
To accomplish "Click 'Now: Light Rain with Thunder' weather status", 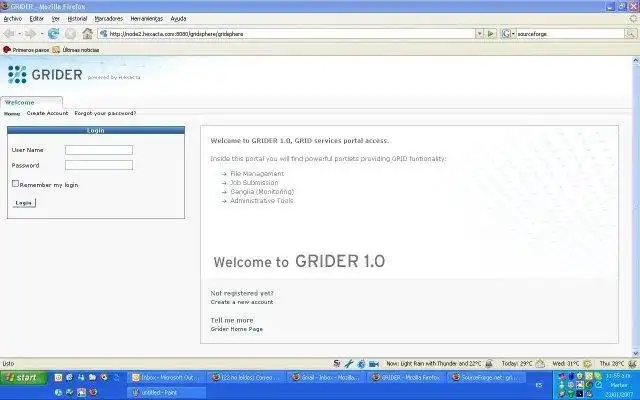I will coord(439,363).
